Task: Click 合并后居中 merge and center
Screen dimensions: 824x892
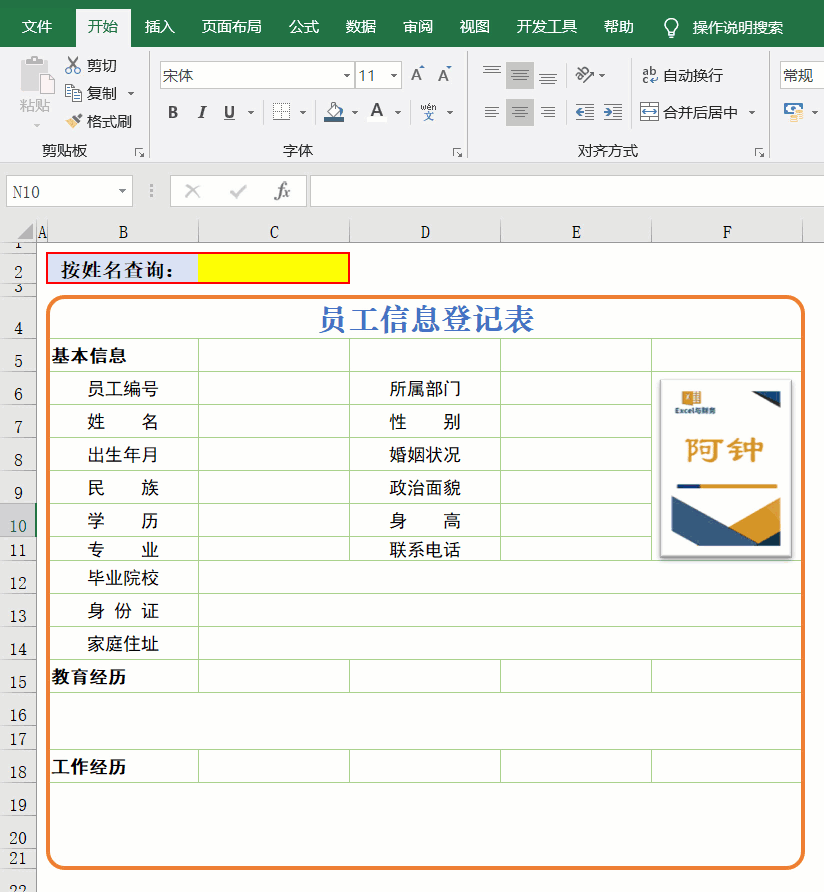Action: click(x=689, y=112)
